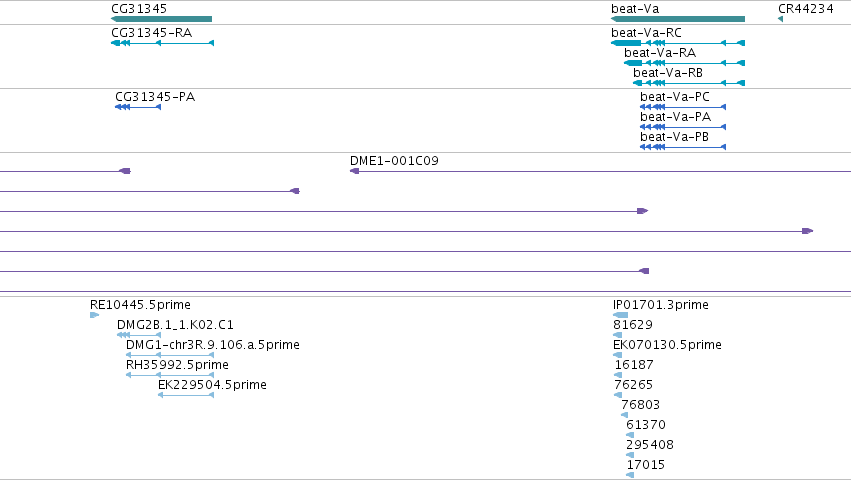Click the EK070130.5prime EST marker
Image resolution: width=851 pixels, height=480 pixels.
coord(618,355)
